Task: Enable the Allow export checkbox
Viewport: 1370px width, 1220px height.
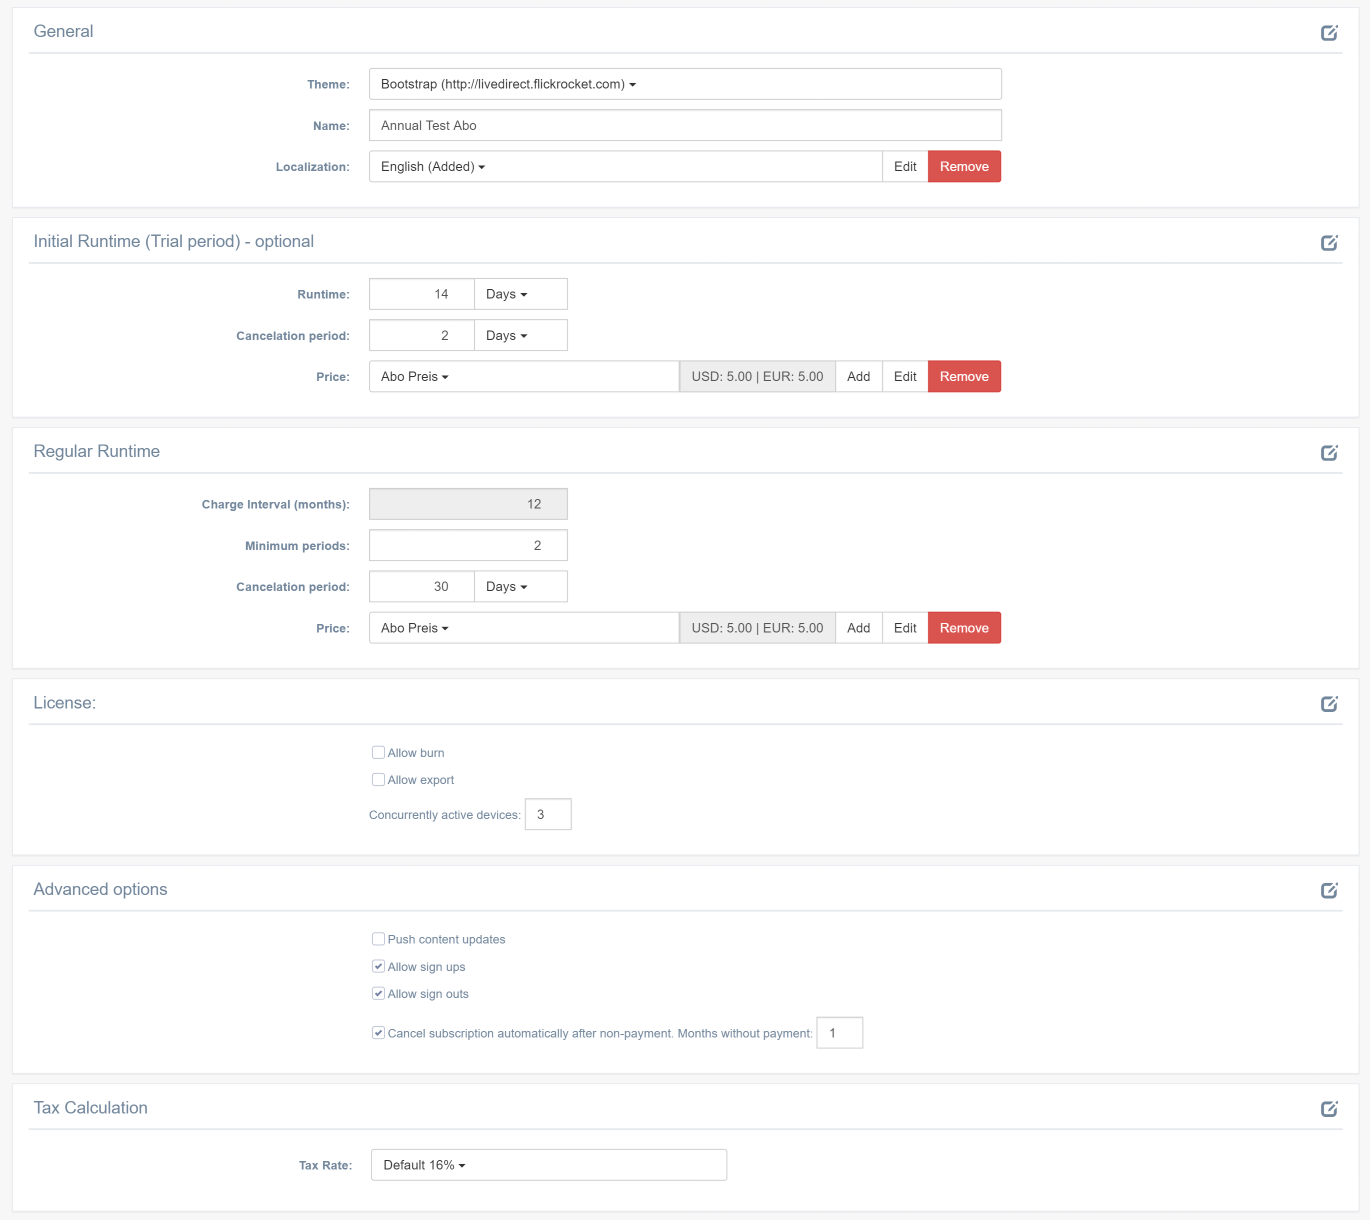Action: [x=379, y=780]
